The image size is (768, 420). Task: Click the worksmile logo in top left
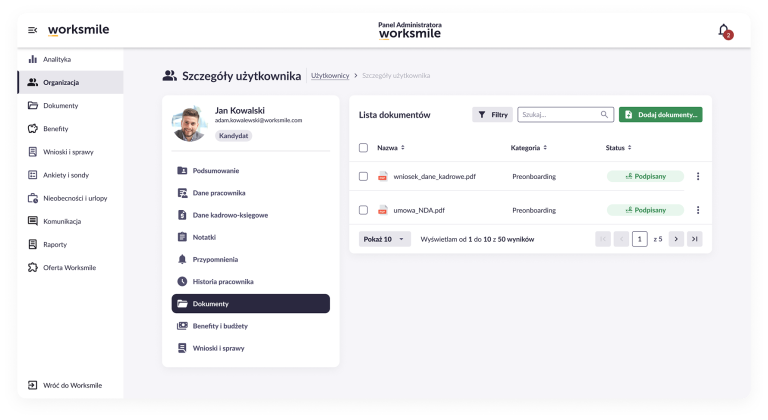click(78, 30)
